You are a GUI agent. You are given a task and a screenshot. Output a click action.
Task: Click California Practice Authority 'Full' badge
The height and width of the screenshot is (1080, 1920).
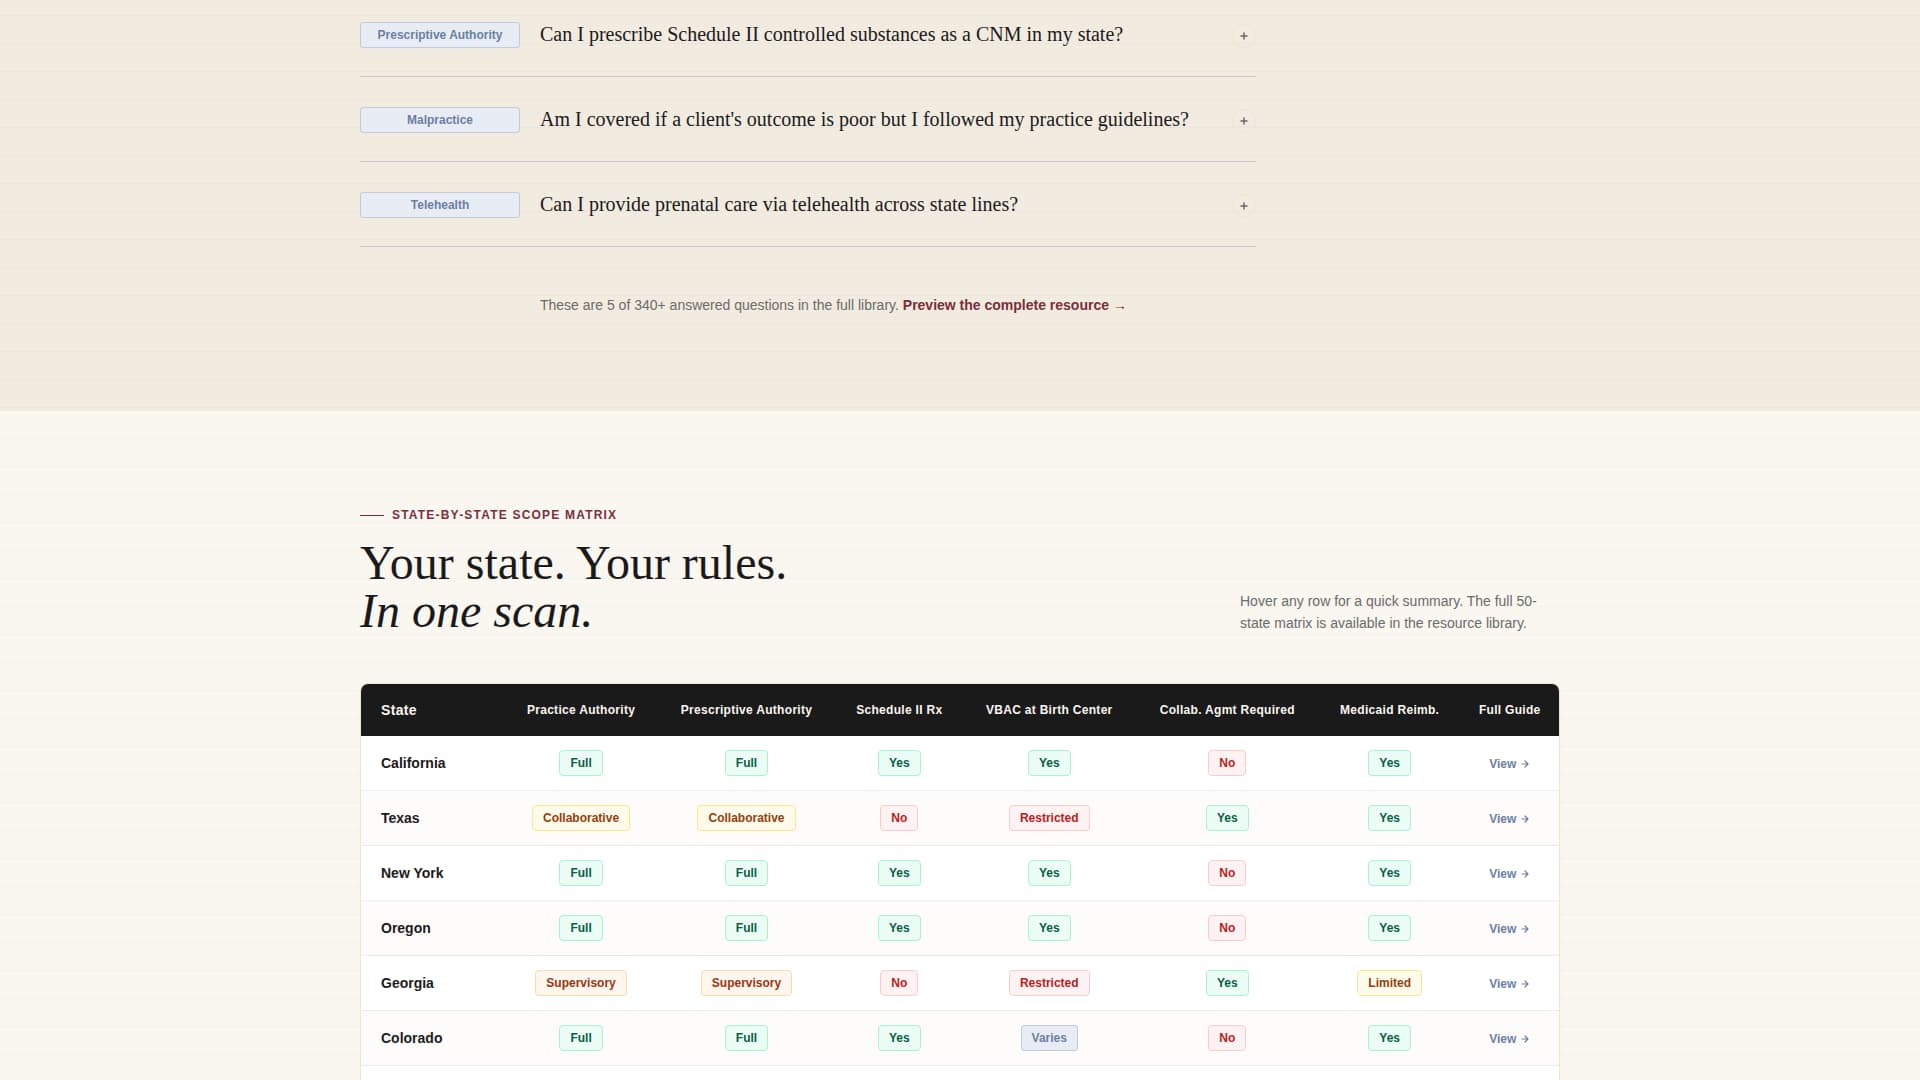(x=581, y=763)
